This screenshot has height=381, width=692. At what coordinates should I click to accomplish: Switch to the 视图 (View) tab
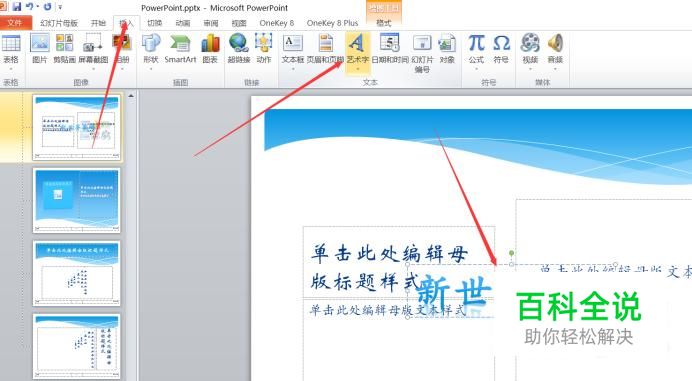coord(239,23)
